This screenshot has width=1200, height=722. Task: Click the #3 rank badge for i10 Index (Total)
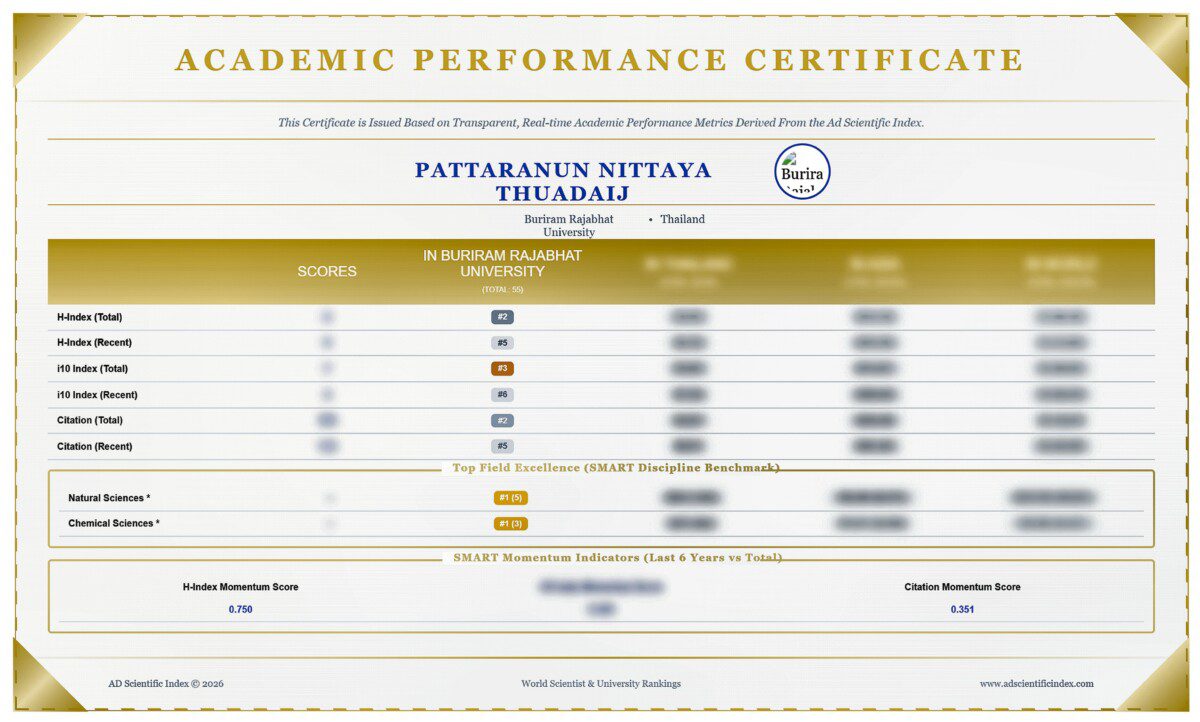click(x=502, y=369)
